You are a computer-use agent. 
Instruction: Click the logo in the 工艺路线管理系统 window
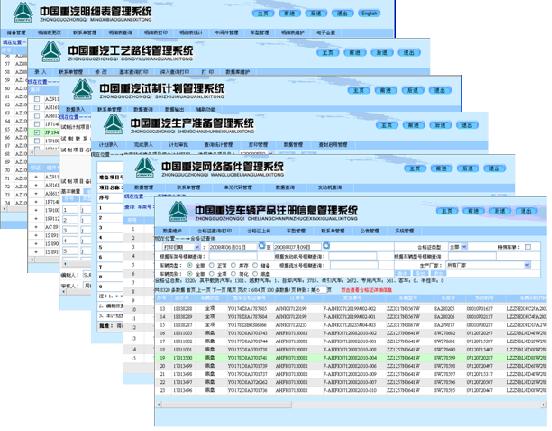pos(51,51)
